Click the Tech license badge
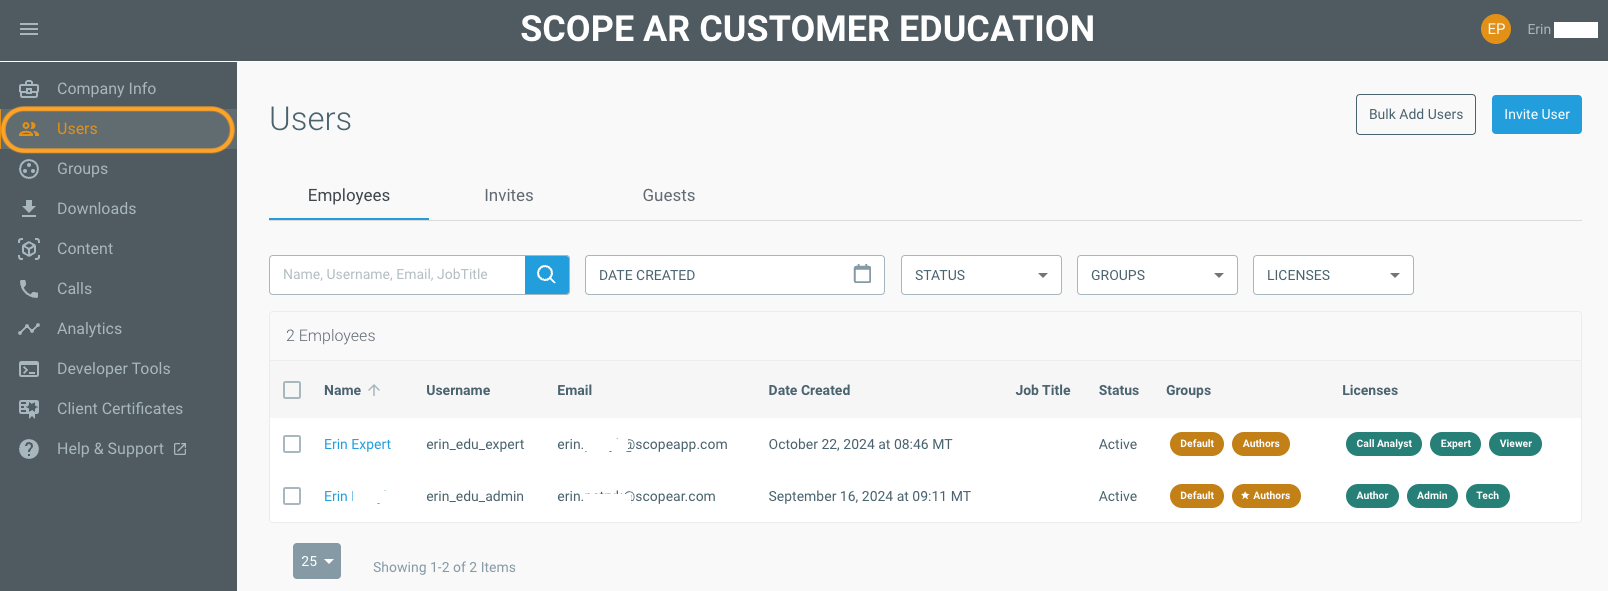Image resolution: width=1608 pixels, height=591 pixels. coord(1488,496)
